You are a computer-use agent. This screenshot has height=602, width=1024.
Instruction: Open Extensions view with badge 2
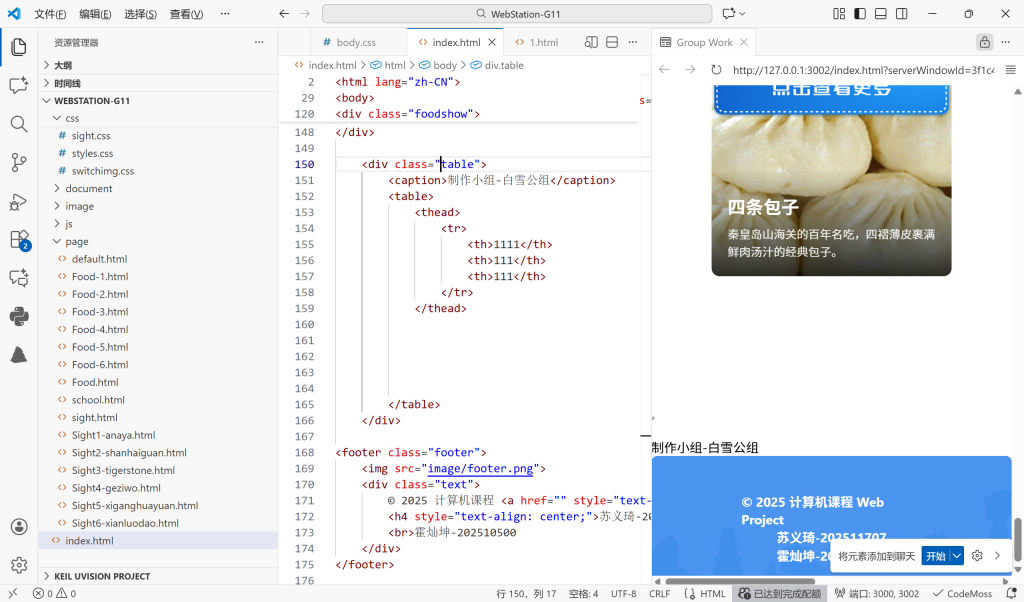(x=18, y=240)
